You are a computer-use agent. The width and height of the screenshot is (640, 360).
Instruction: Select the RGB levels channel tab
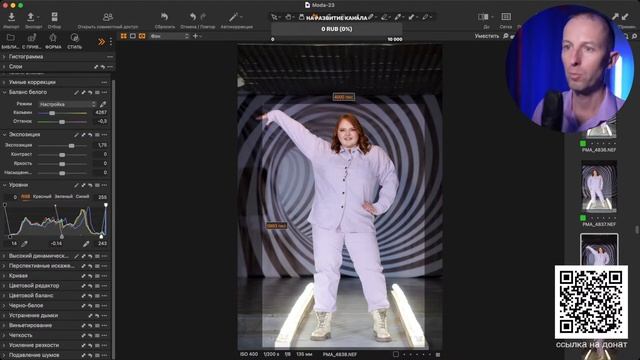(x=25, y=197)
